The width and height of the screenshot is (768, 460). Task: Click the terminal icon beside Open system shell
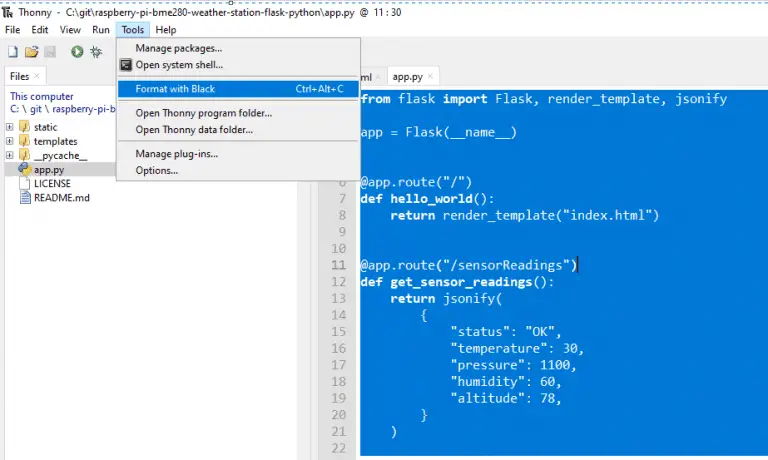click(x=126, y=65)
